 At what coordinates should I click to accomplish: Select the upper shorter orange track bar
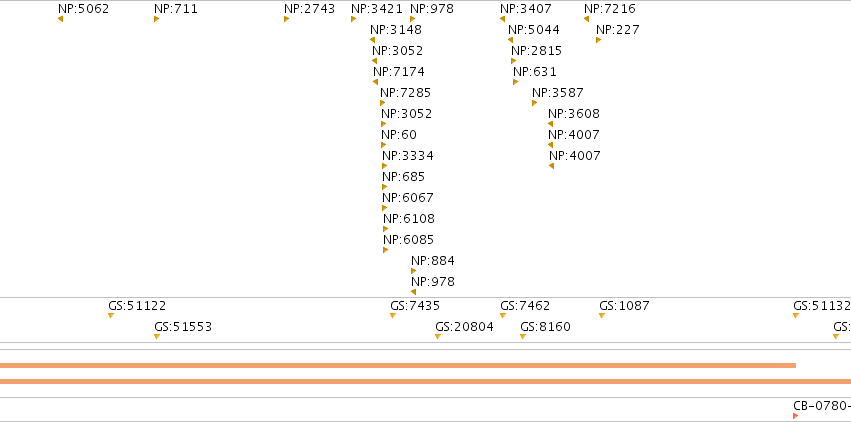click(x=398, y=366)
